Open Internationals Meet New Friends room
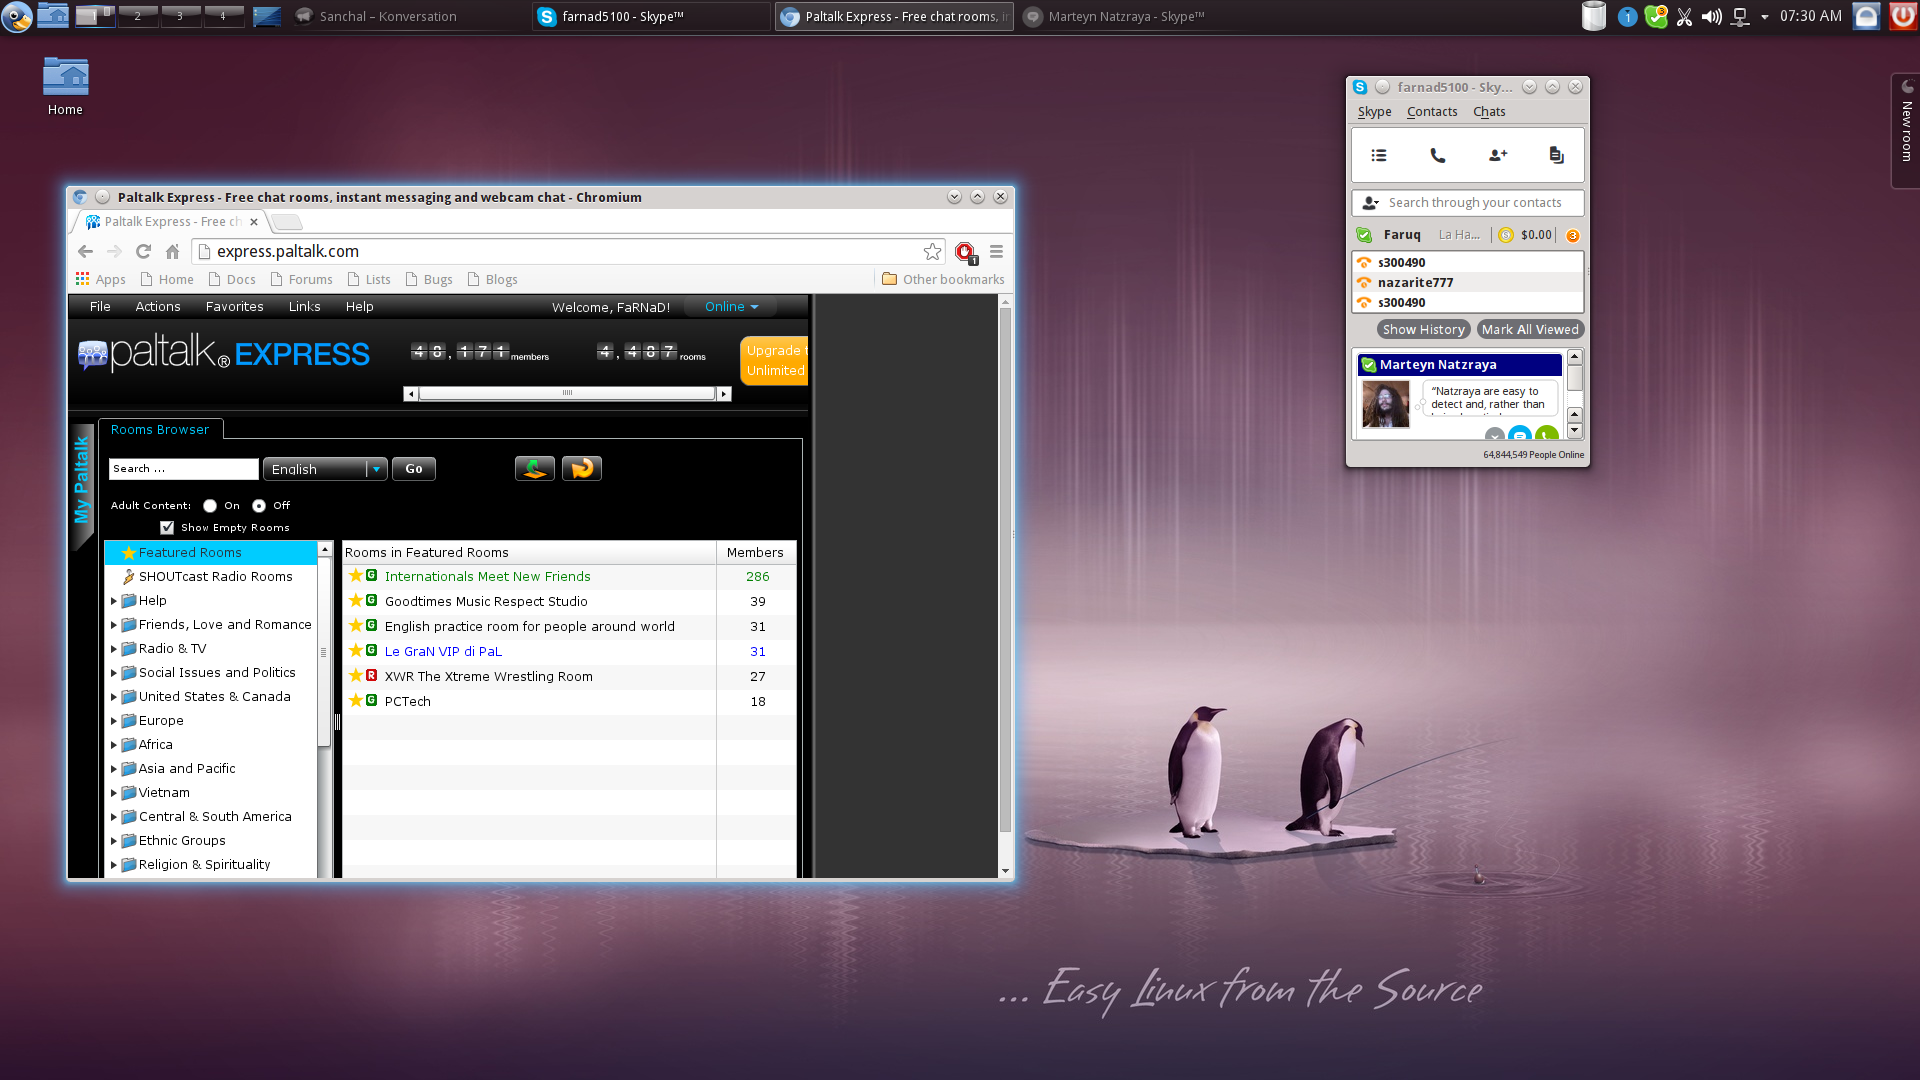This screenshot has height=1080, width=1920. pos(487,577)
